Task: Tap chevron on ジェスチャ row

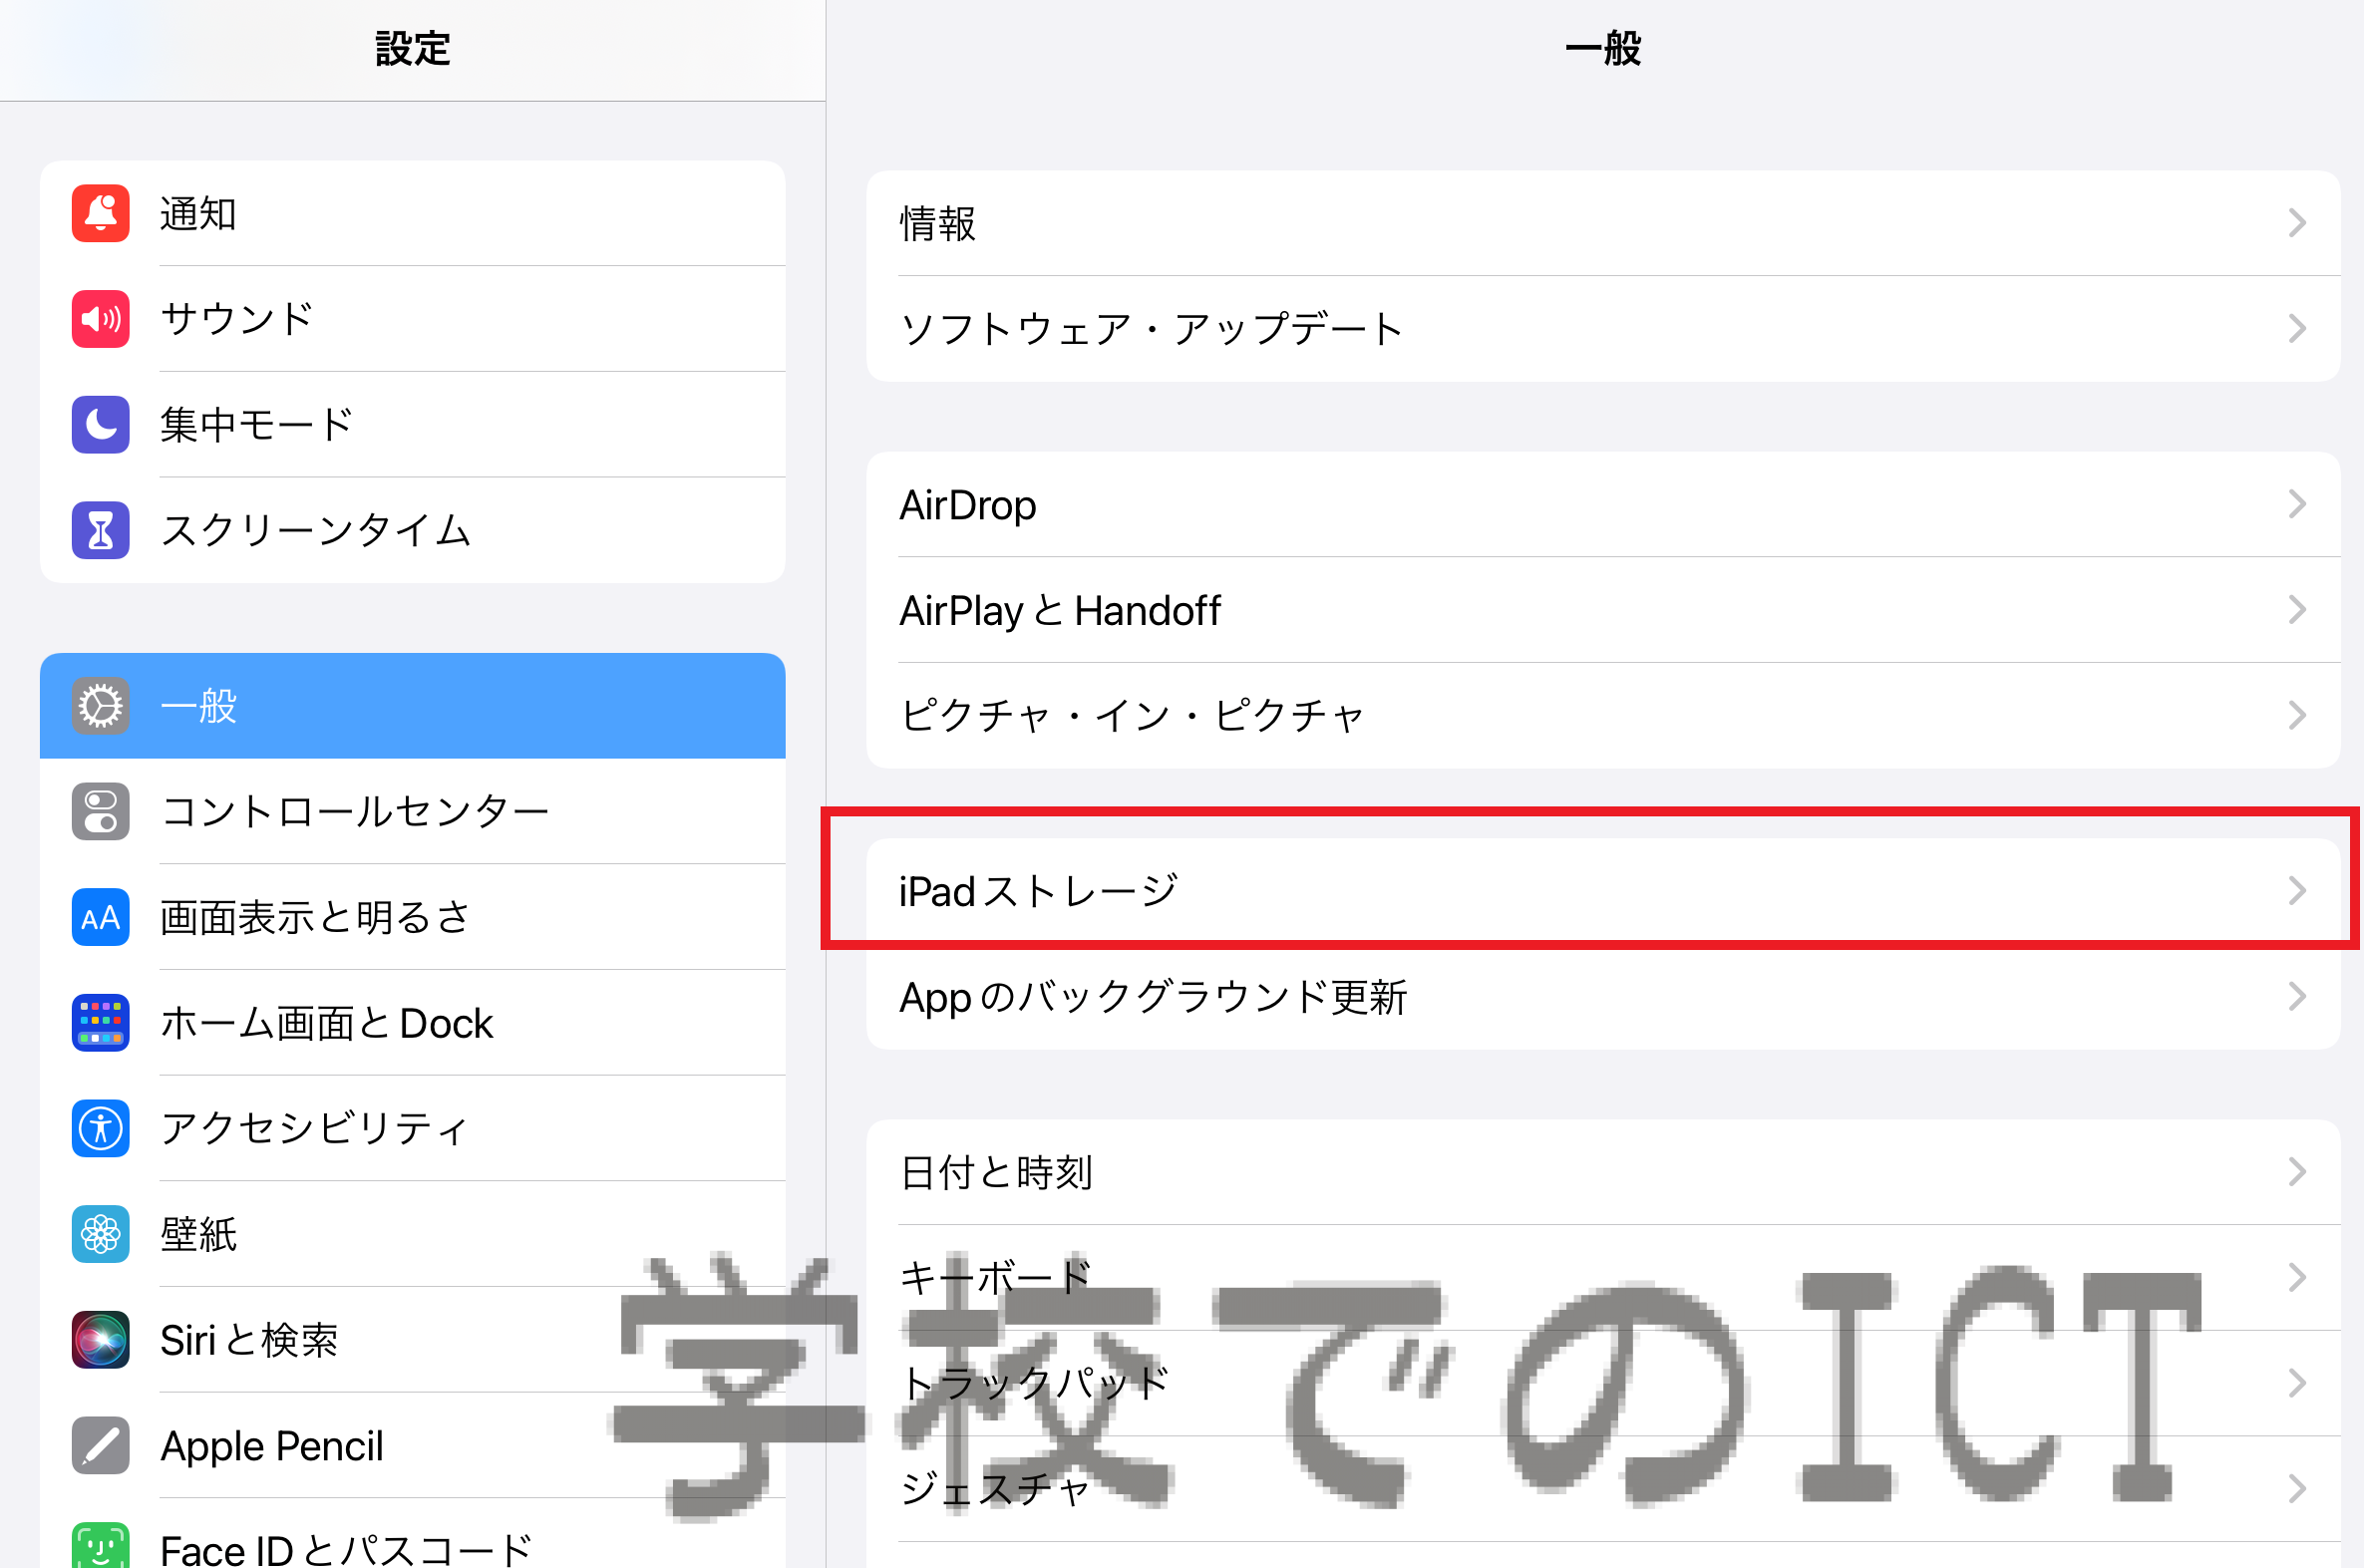Action: click(x=2297, y=1489)
